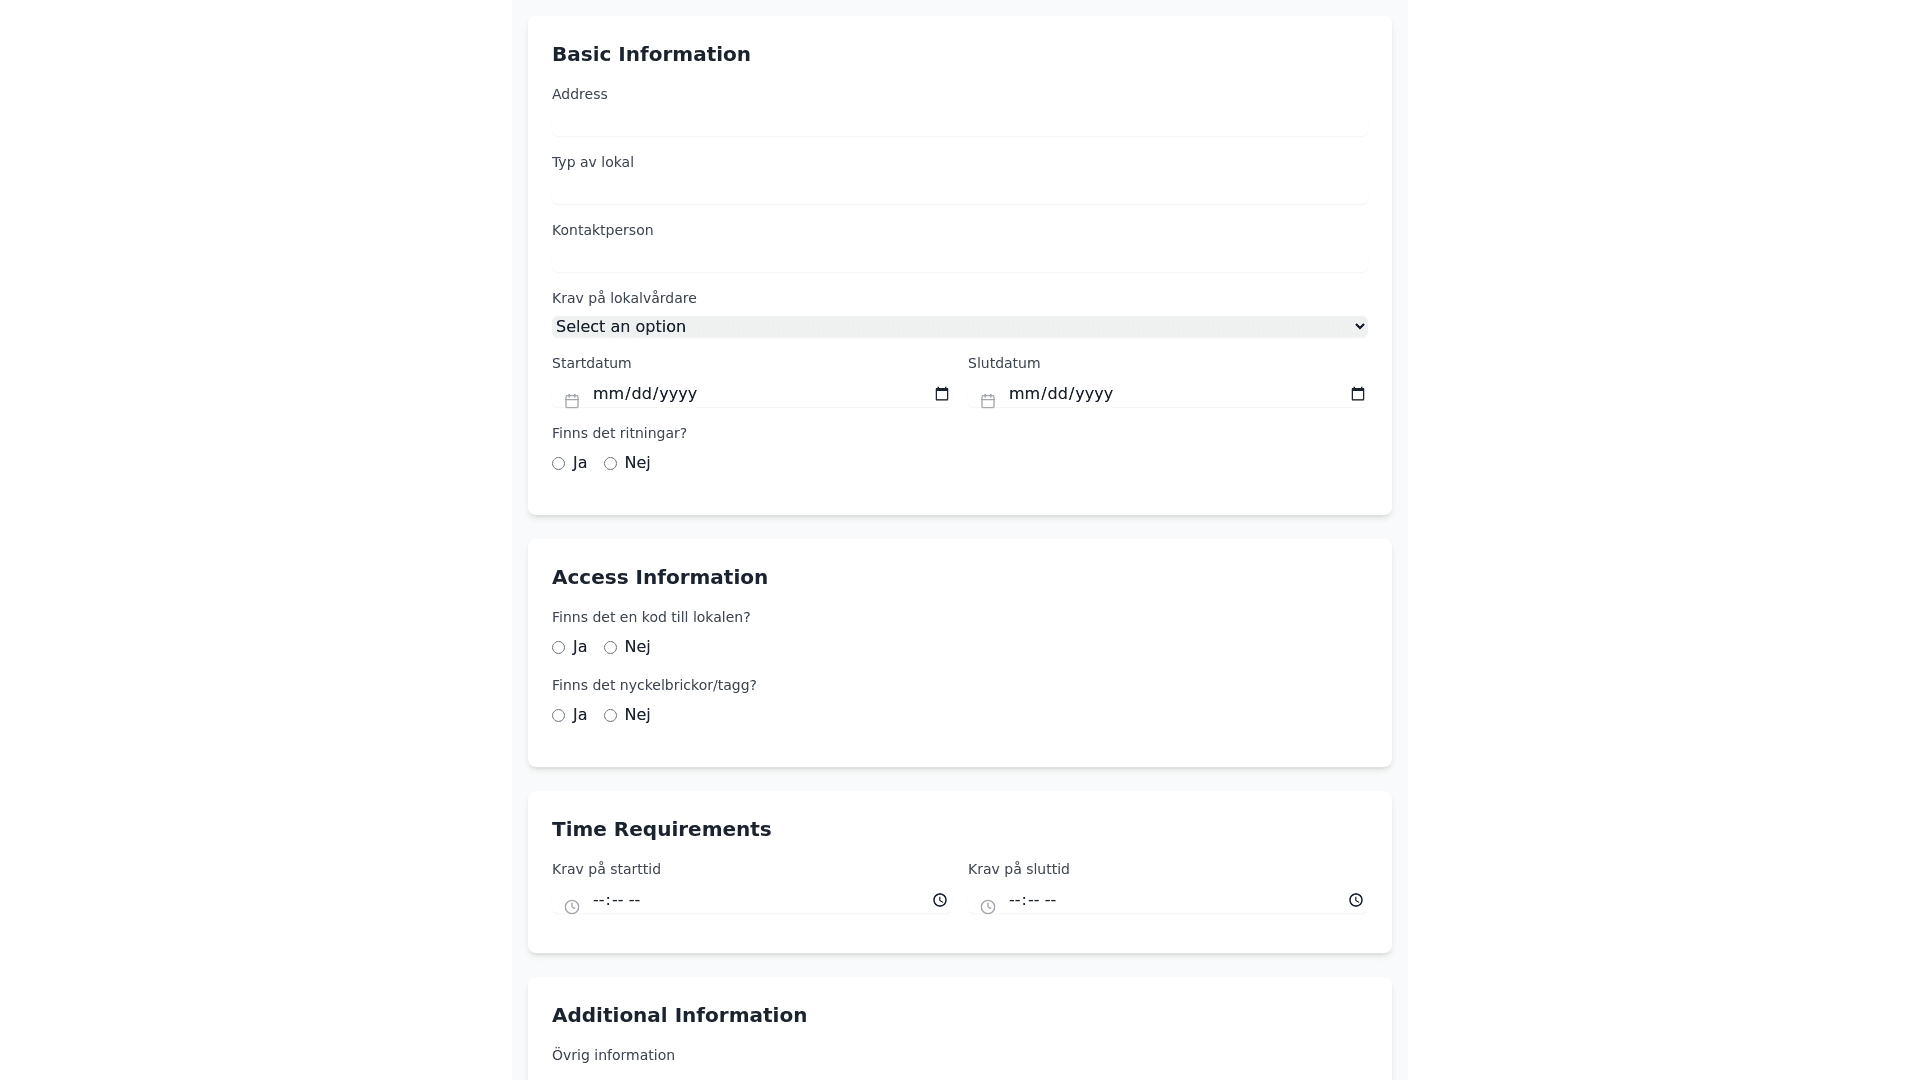This screenshot has height=1080, width=1920.
Task: Click the clock icon in Krav på sluttid
Action: coord(1355,900)
